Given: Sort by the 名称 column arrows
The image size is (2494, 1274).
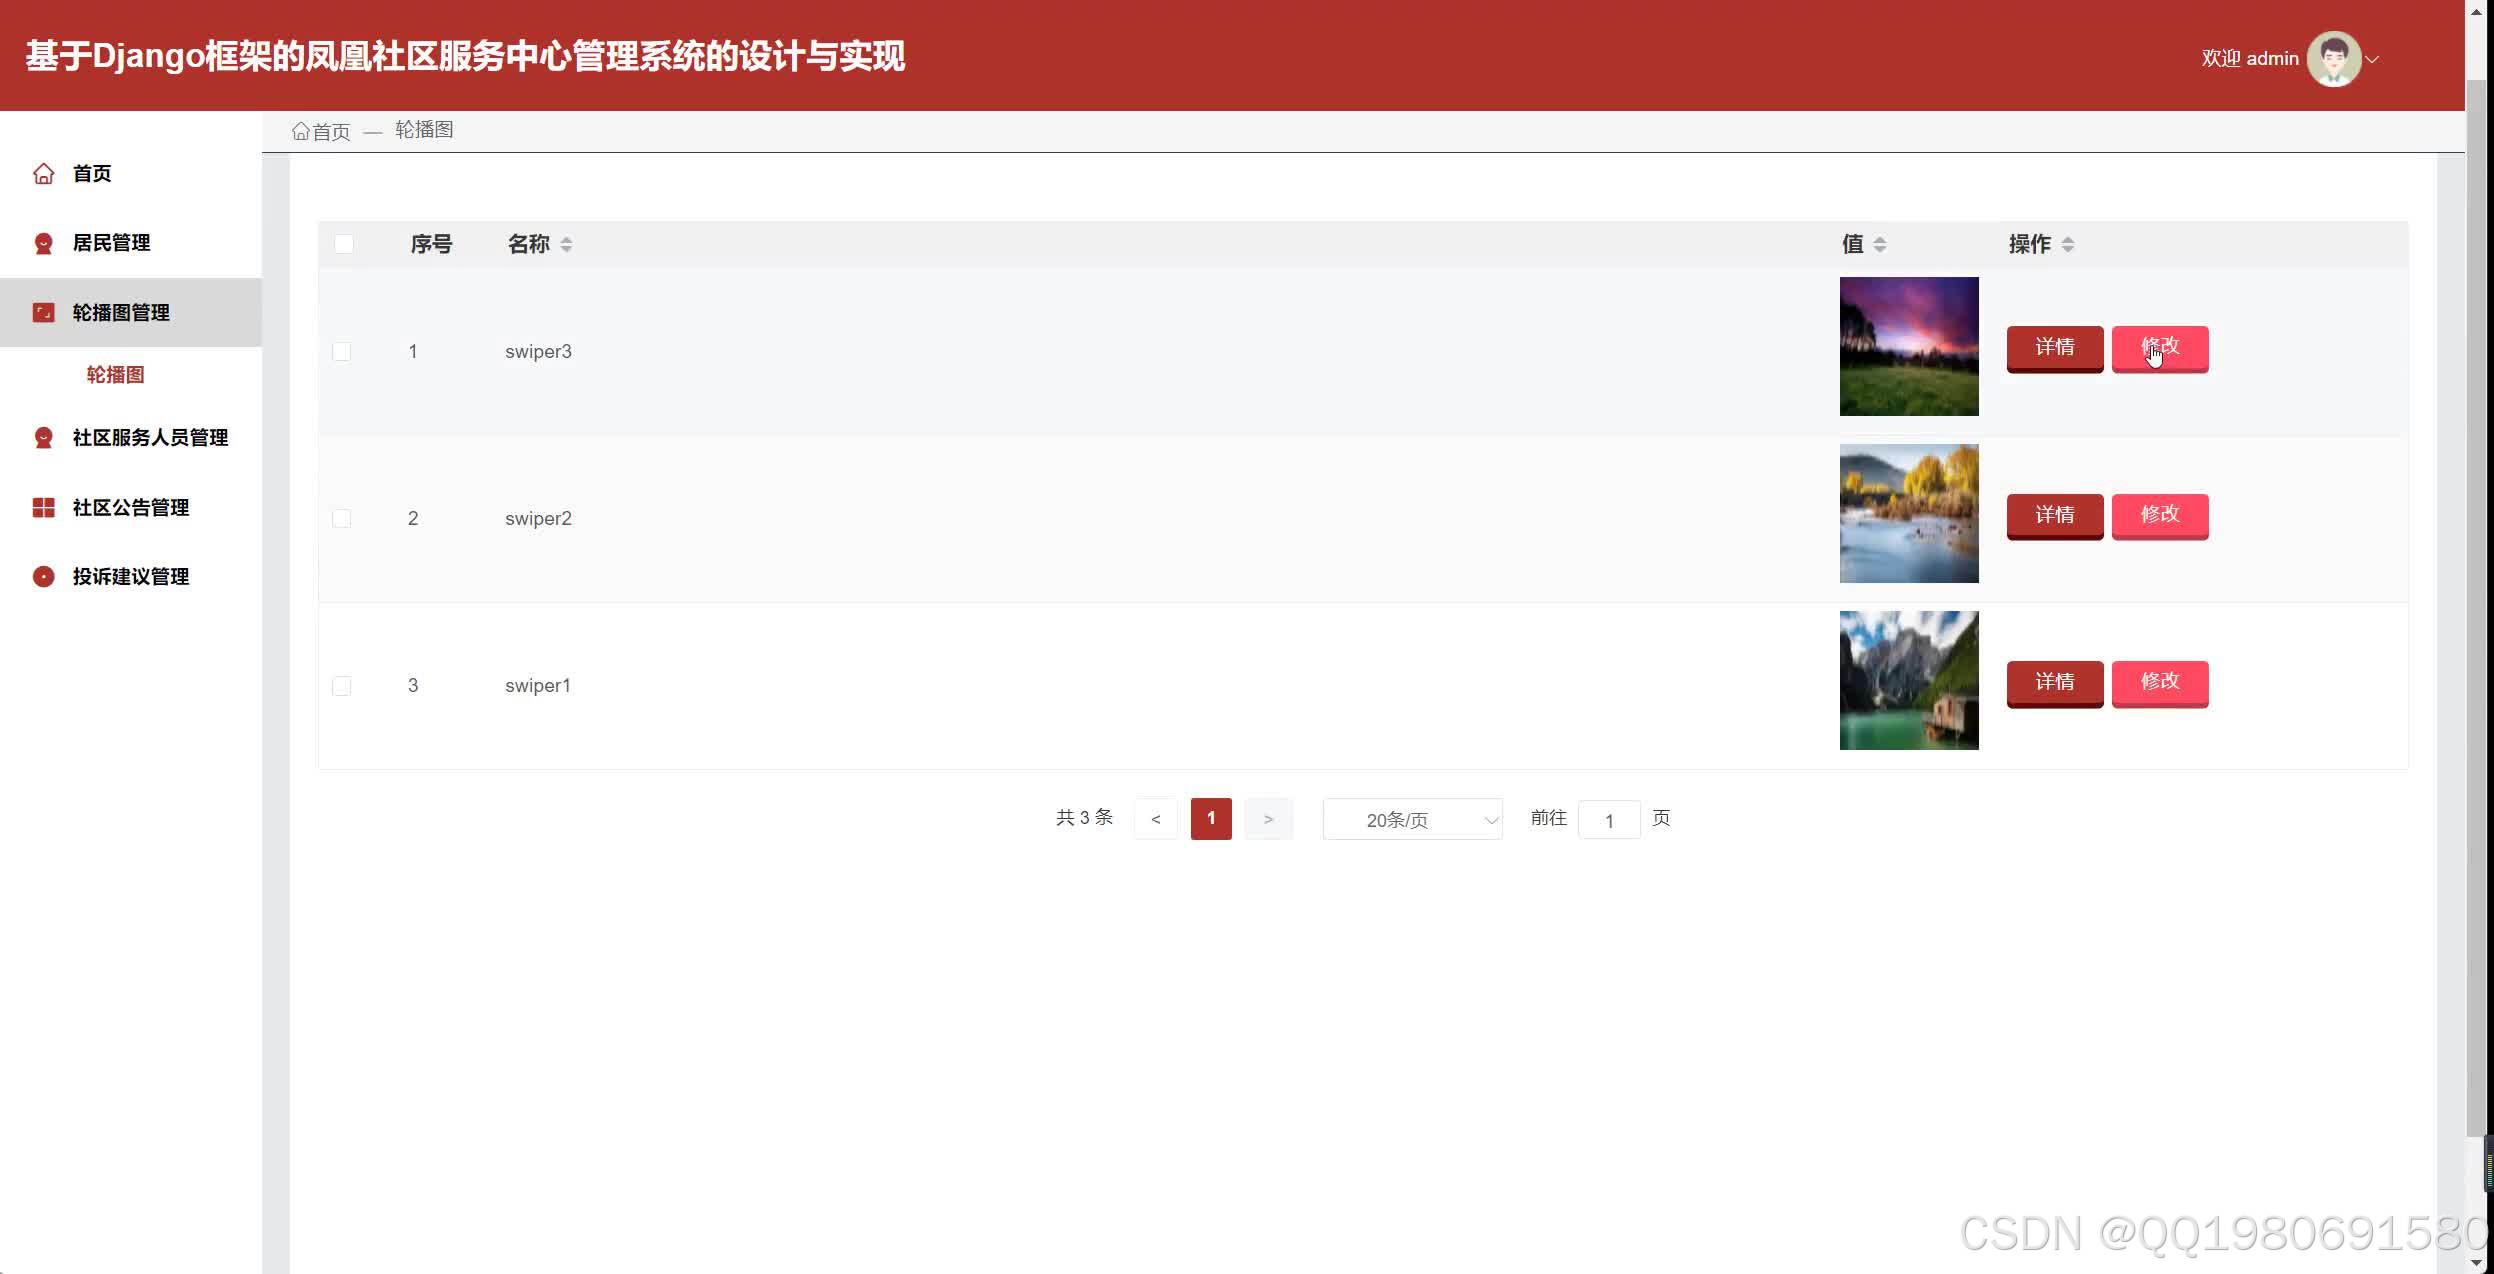Looking at the screenshot, I should click(x=566, y=244).
